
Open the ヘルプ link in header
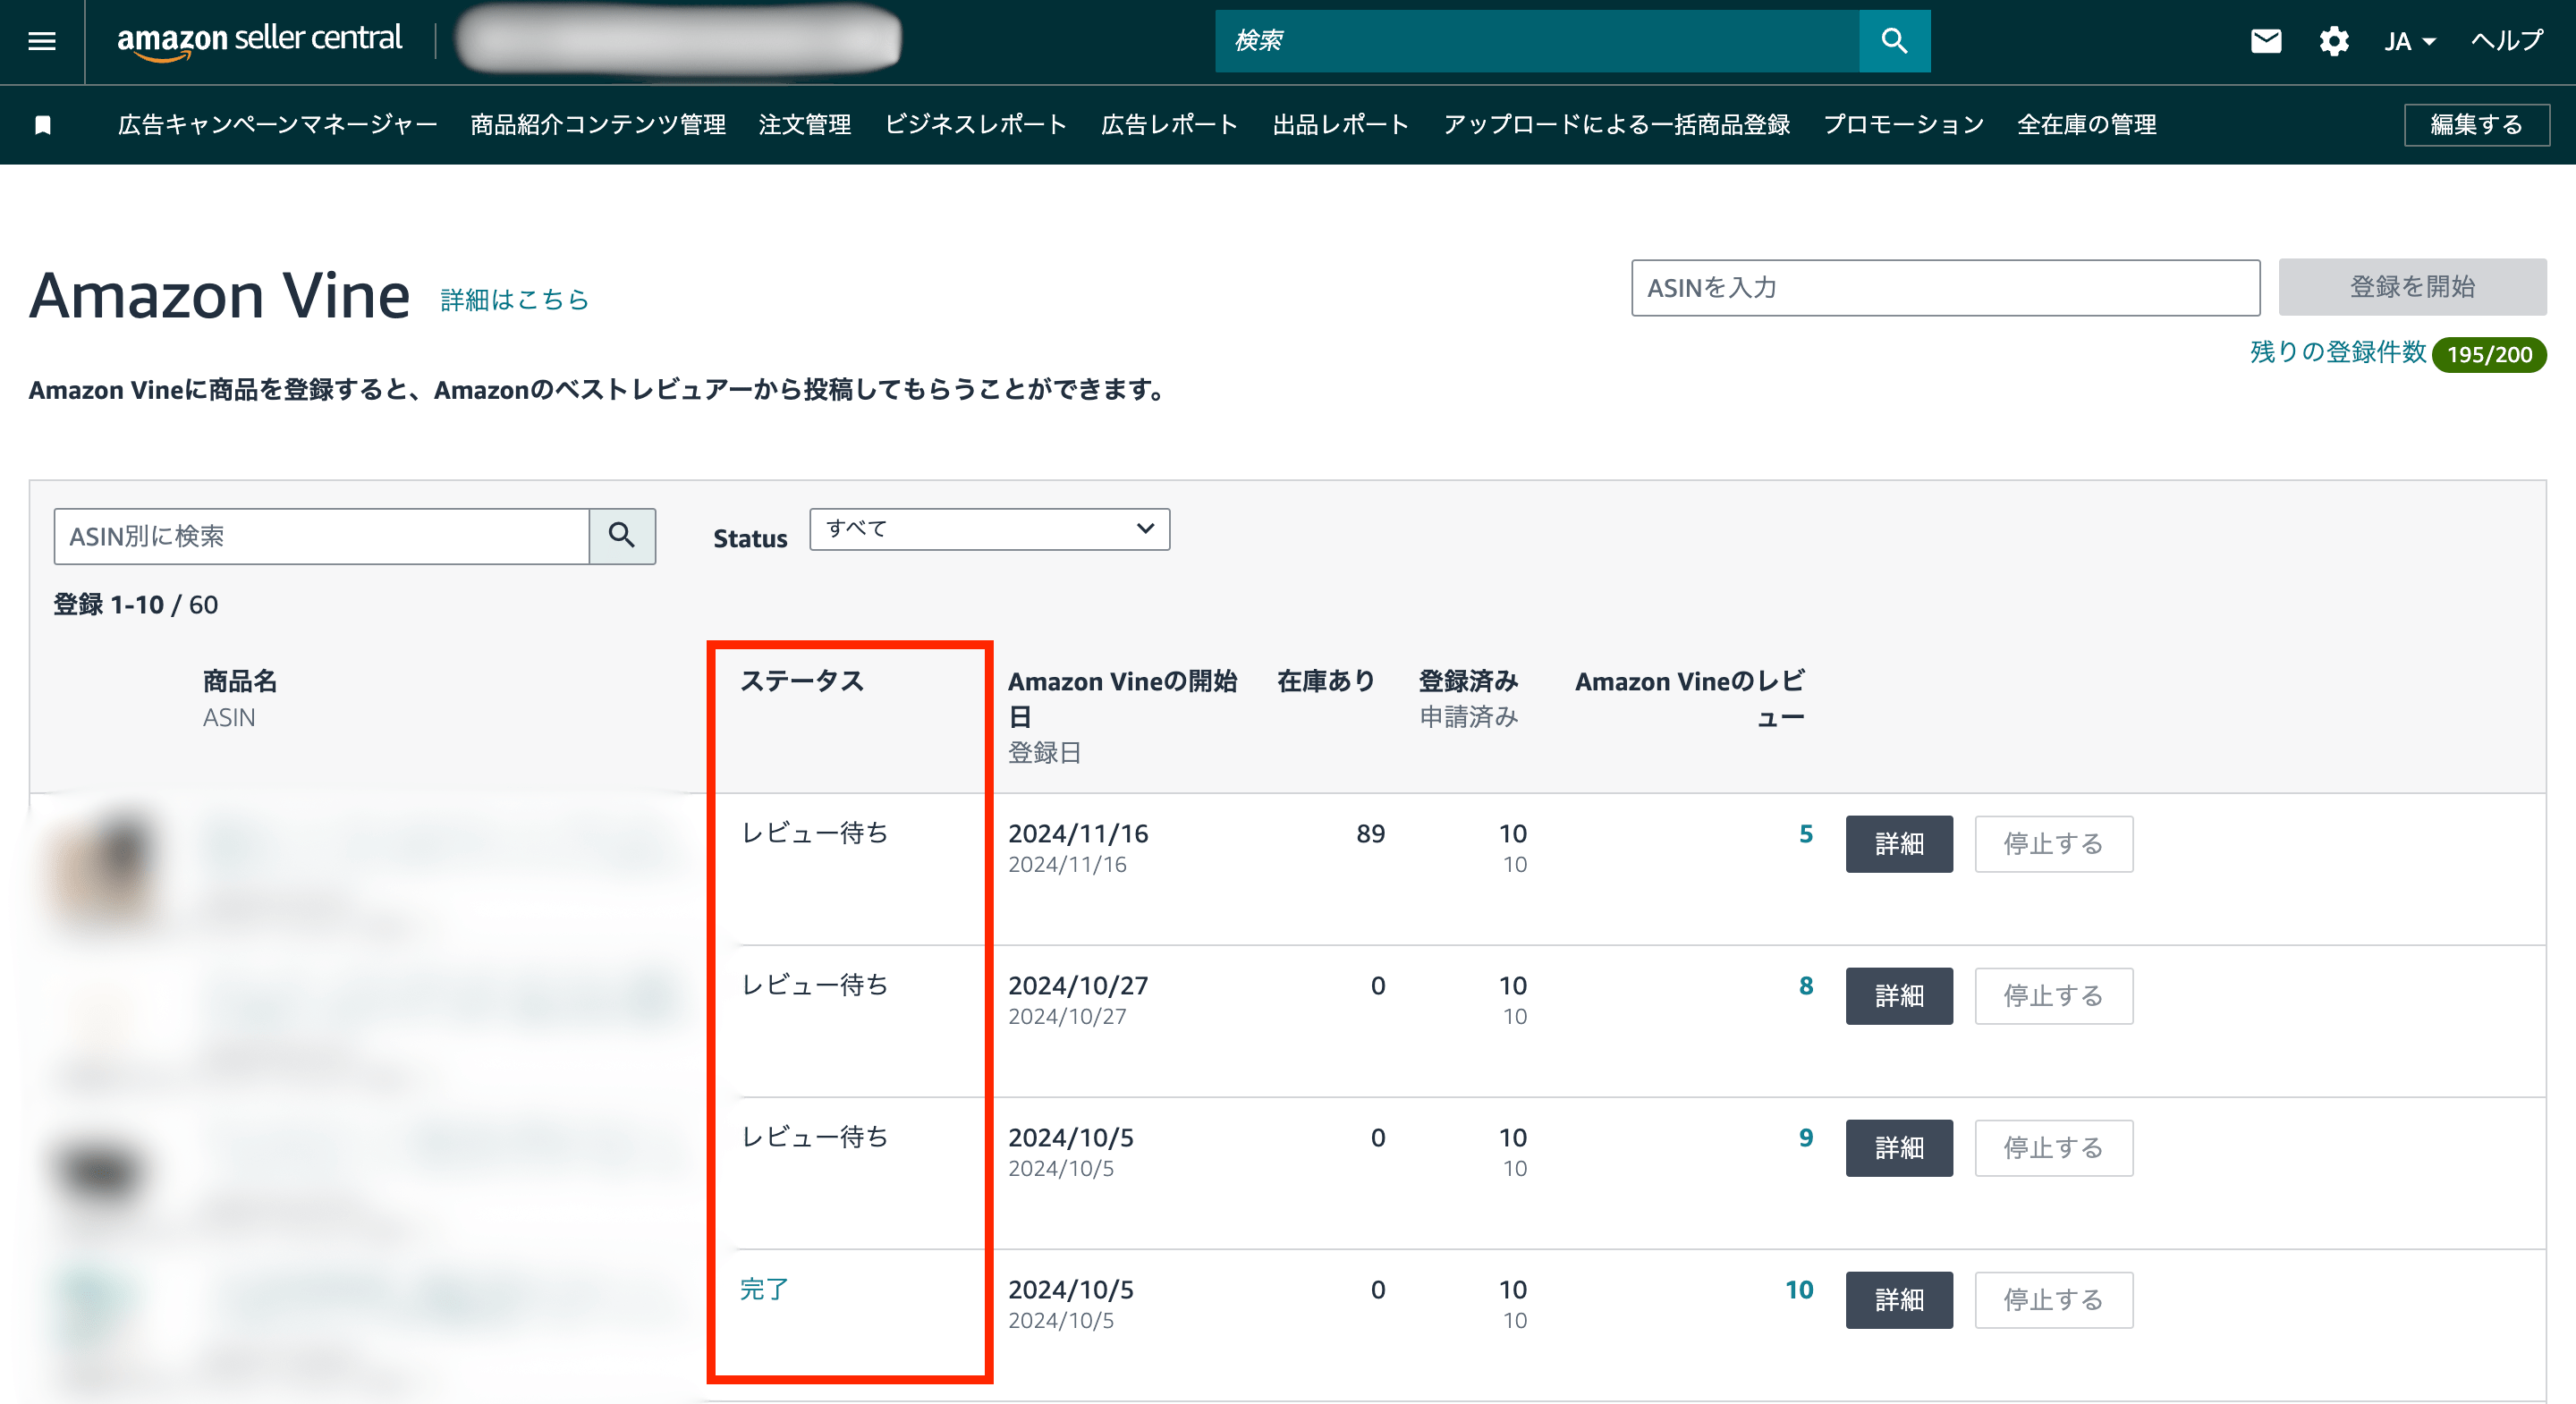click(x=2506, y=41)
